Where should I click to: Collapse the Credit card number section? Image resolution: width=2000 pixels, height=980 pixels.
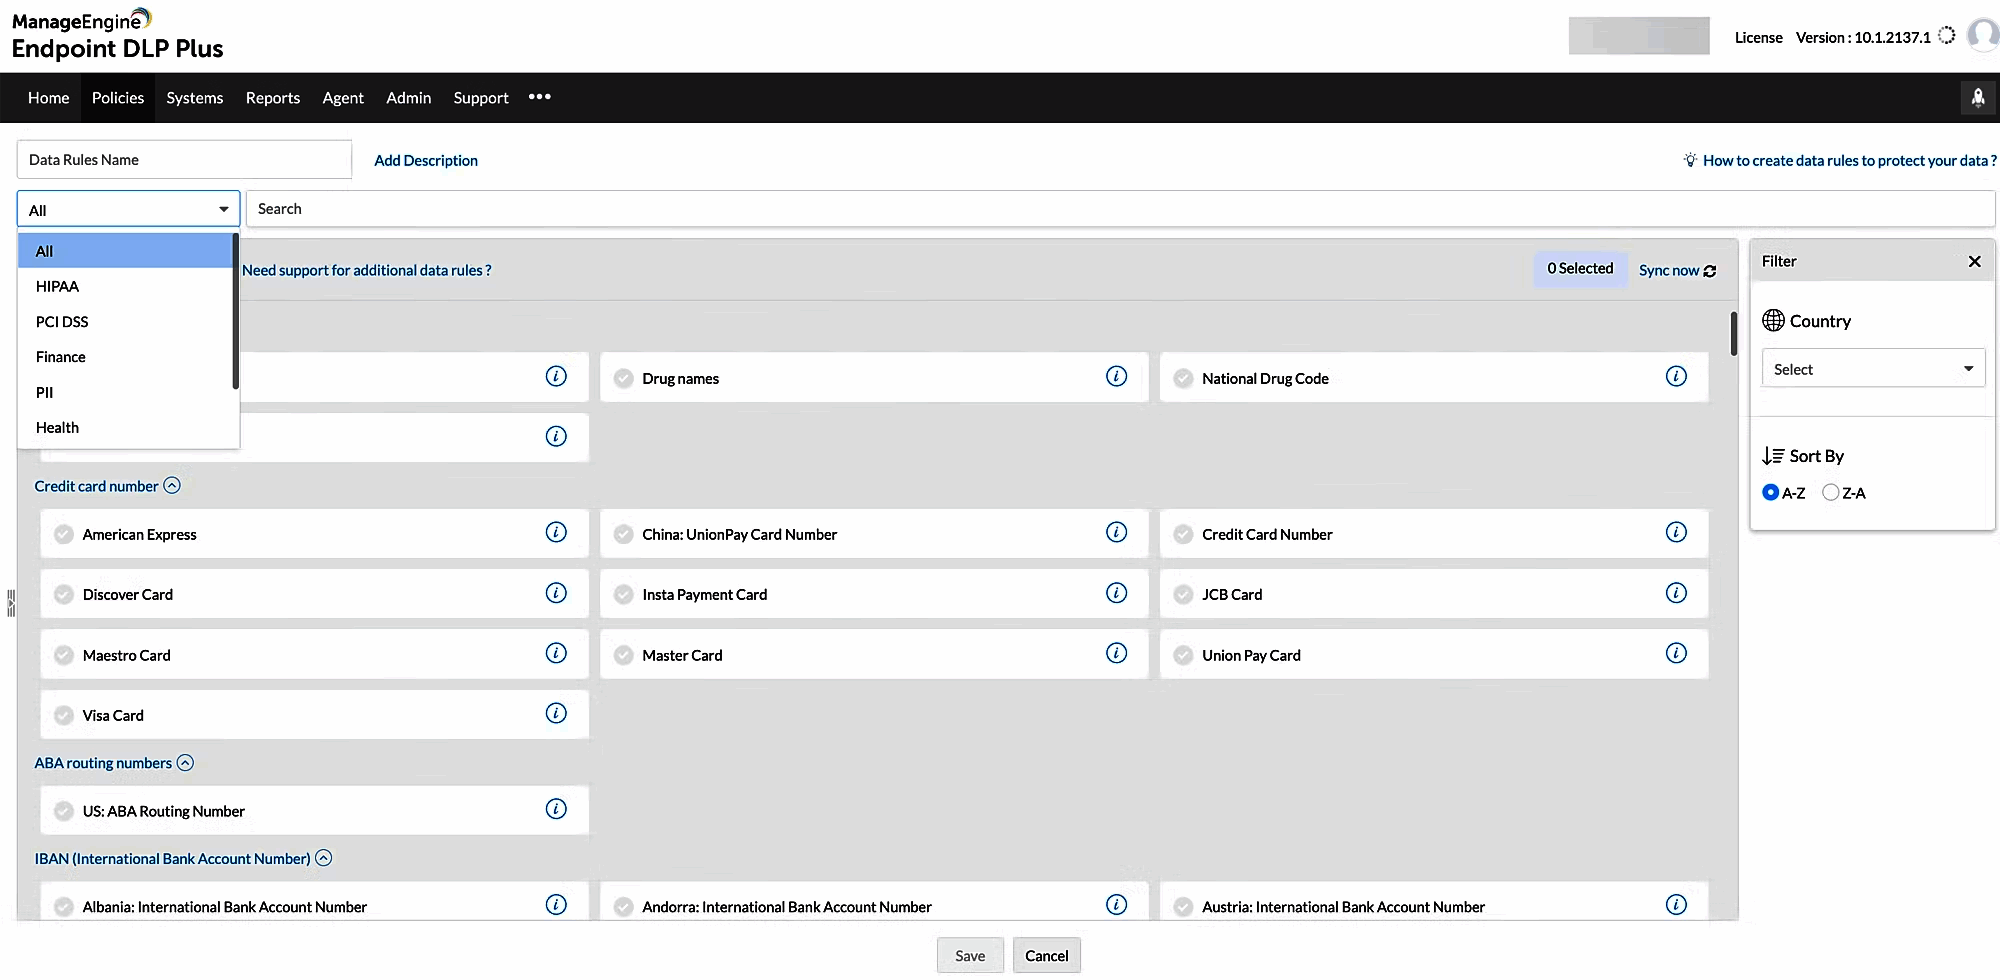click(x=172, y=485)
